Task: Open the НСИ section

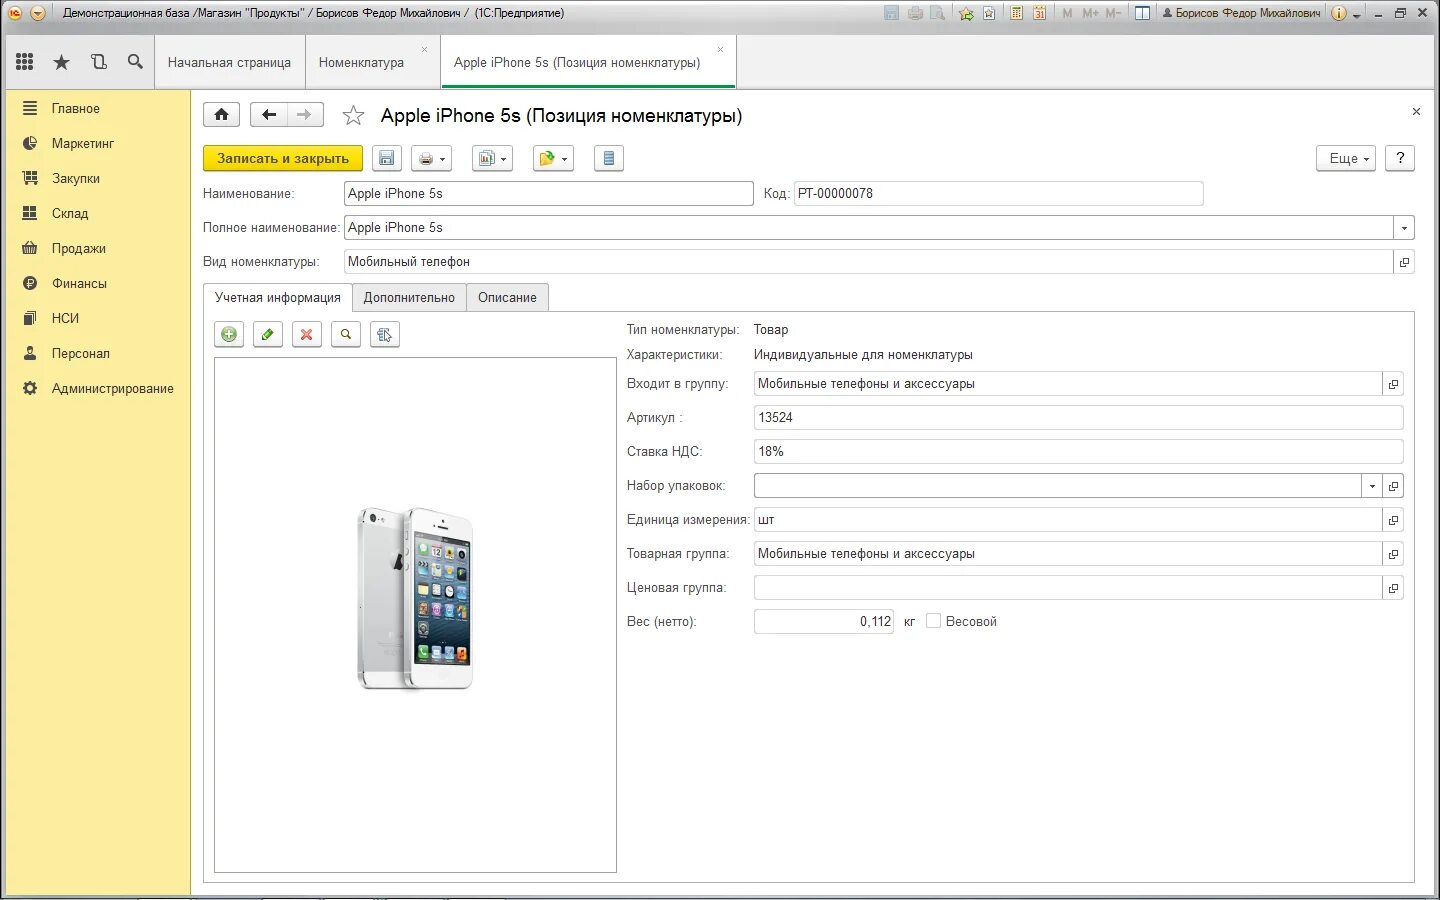Action: [x=65, y=318]
